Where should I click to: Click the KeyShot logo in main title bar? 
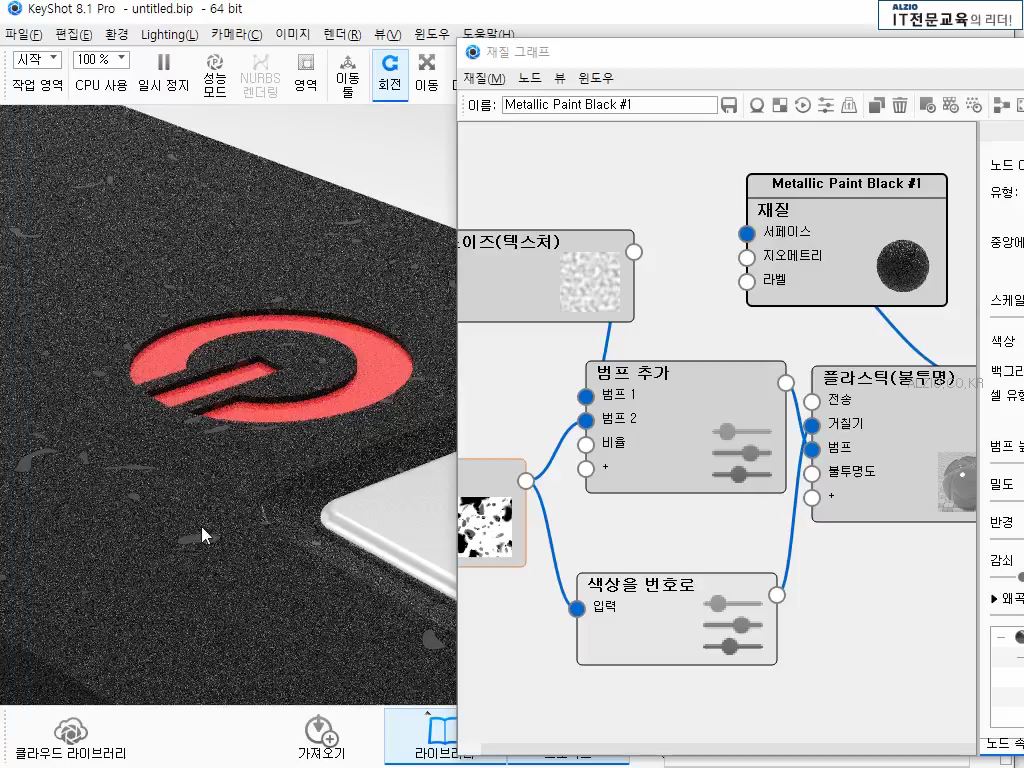14,8
